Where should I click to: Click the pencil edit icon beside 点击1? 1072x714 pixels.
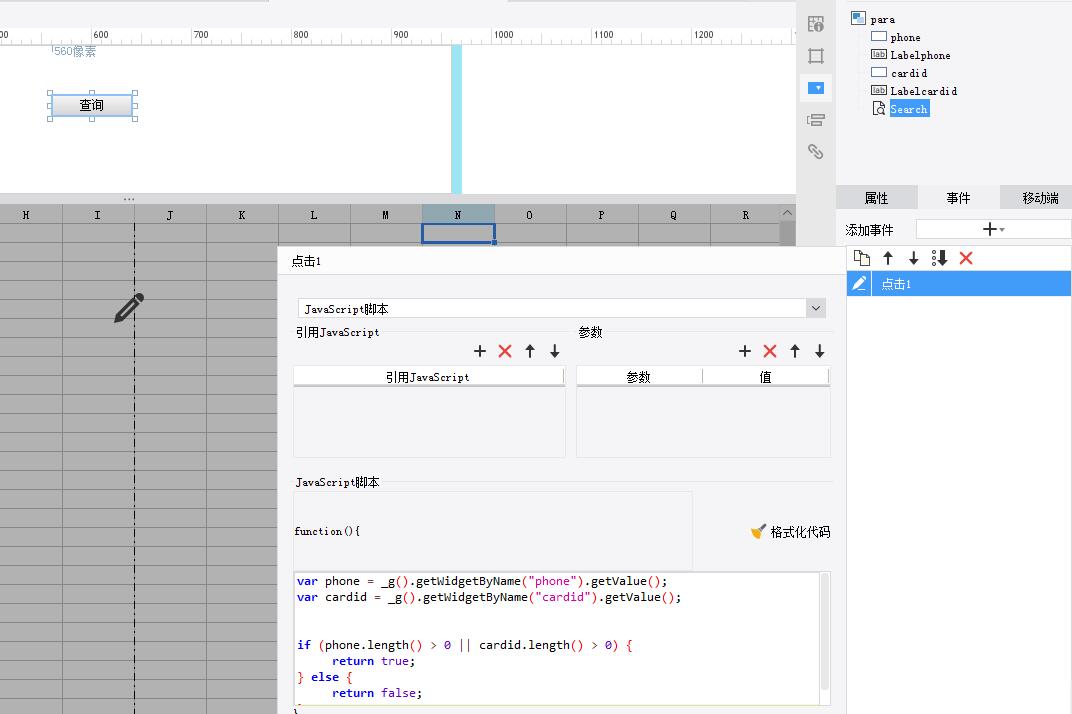[x=859, y=283]
